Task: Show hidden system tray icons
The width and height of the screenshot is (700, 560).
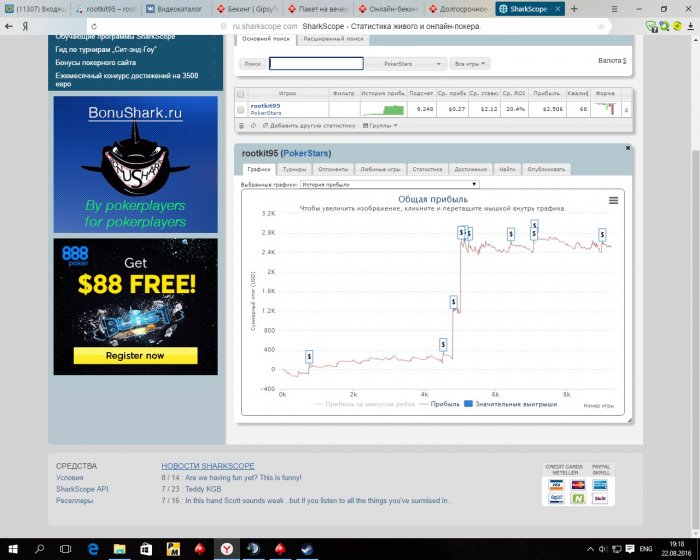Action: point(590,549)
